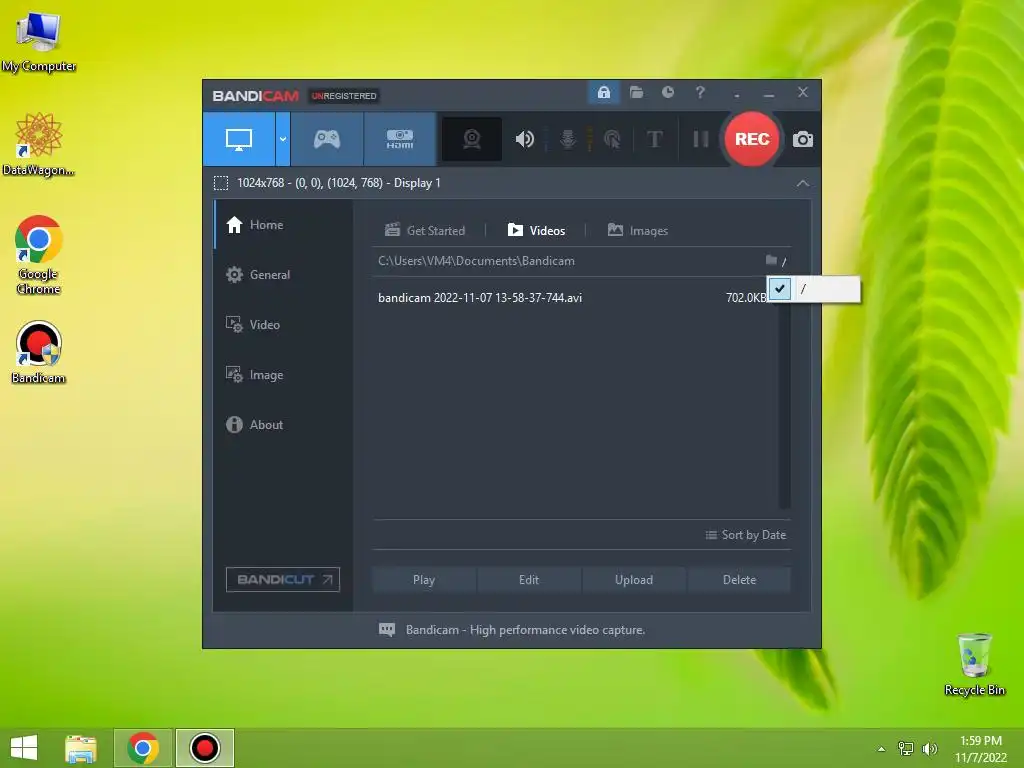The width and height of the screenshot is (1024, 768).
Task: Switch to Get Started tab
Action: [x=425, y=231]
